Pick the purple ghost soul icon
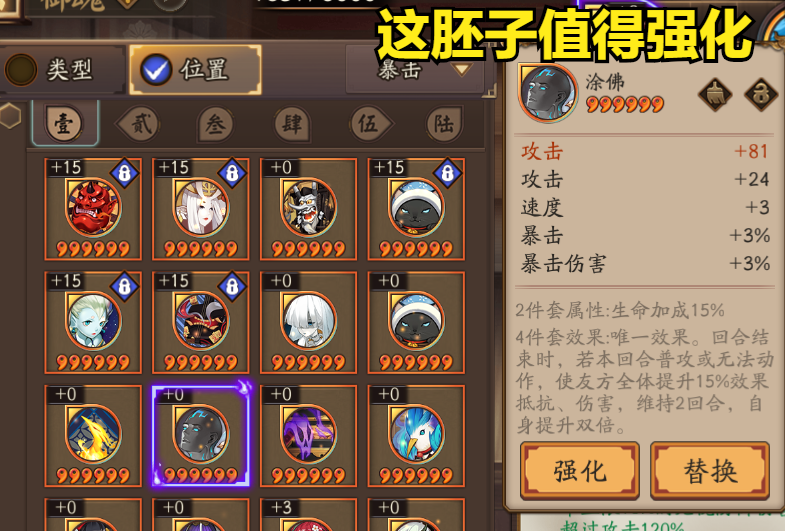The width and height of the screenshot is (785, 531). coord(308,436)
